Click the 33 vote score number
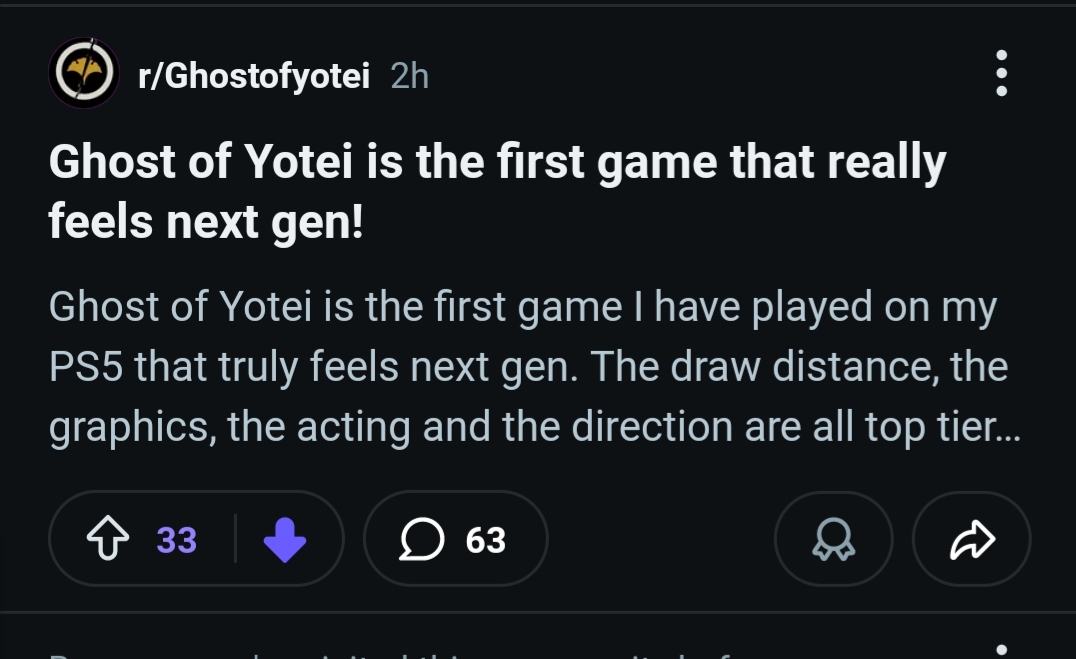Viewport: 1076px width, 659px height. click(177, 540)
